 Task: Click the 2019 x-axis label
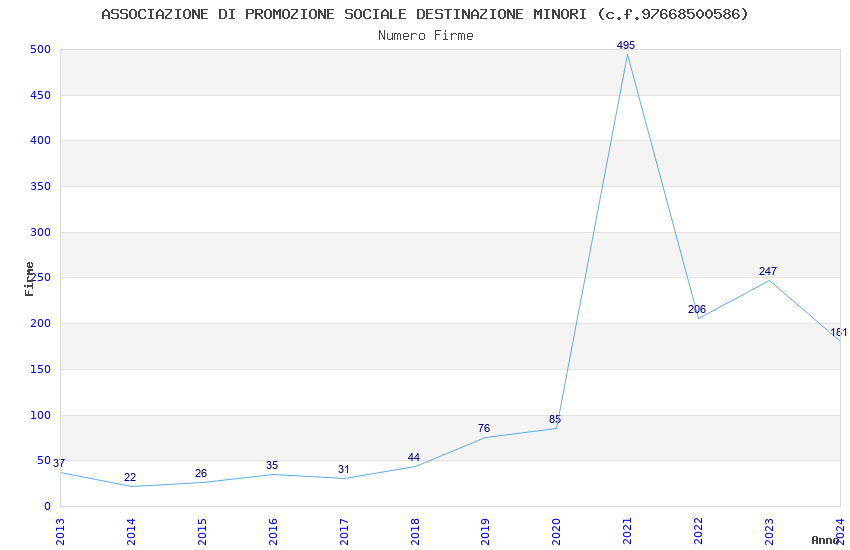coord(485,532)
